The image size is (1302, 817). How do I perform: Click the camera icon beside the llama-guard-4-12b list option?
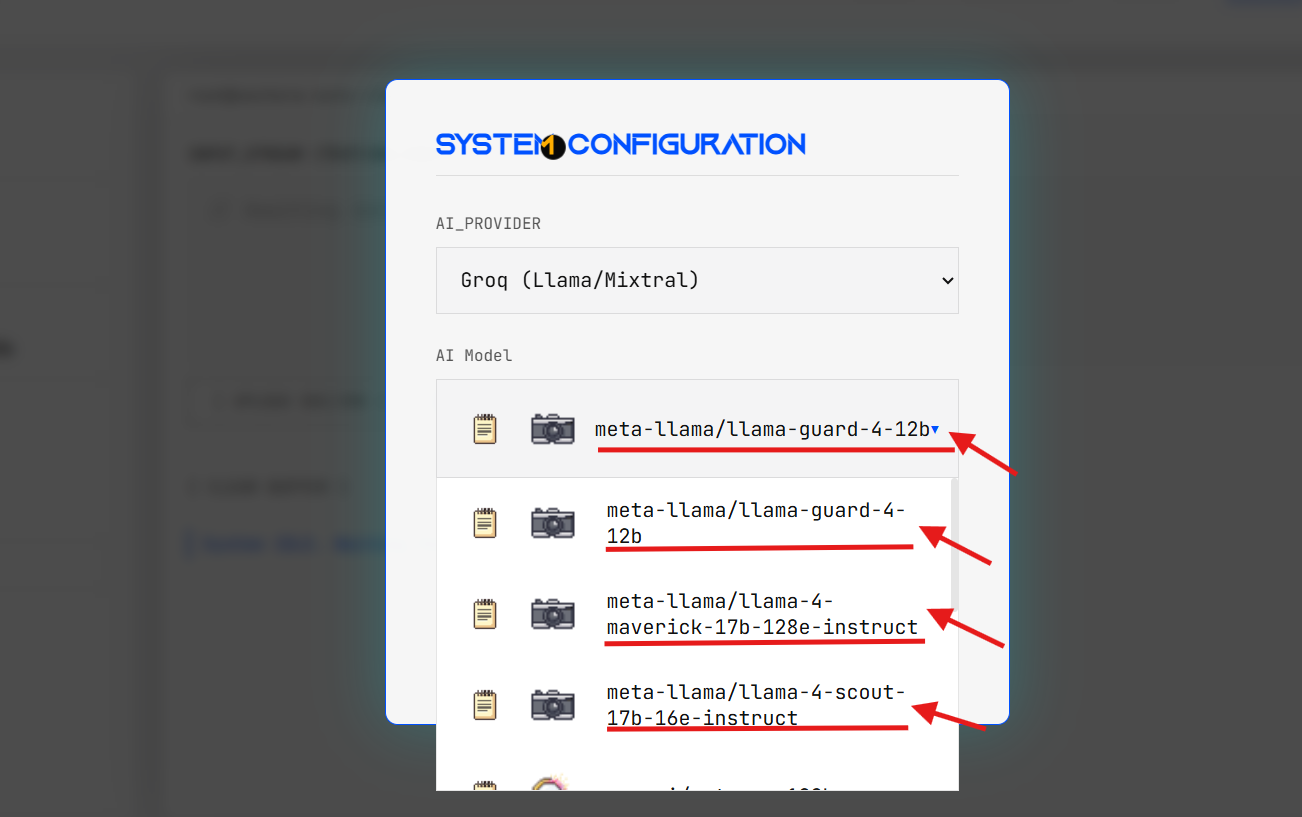[x=552, y=522]
